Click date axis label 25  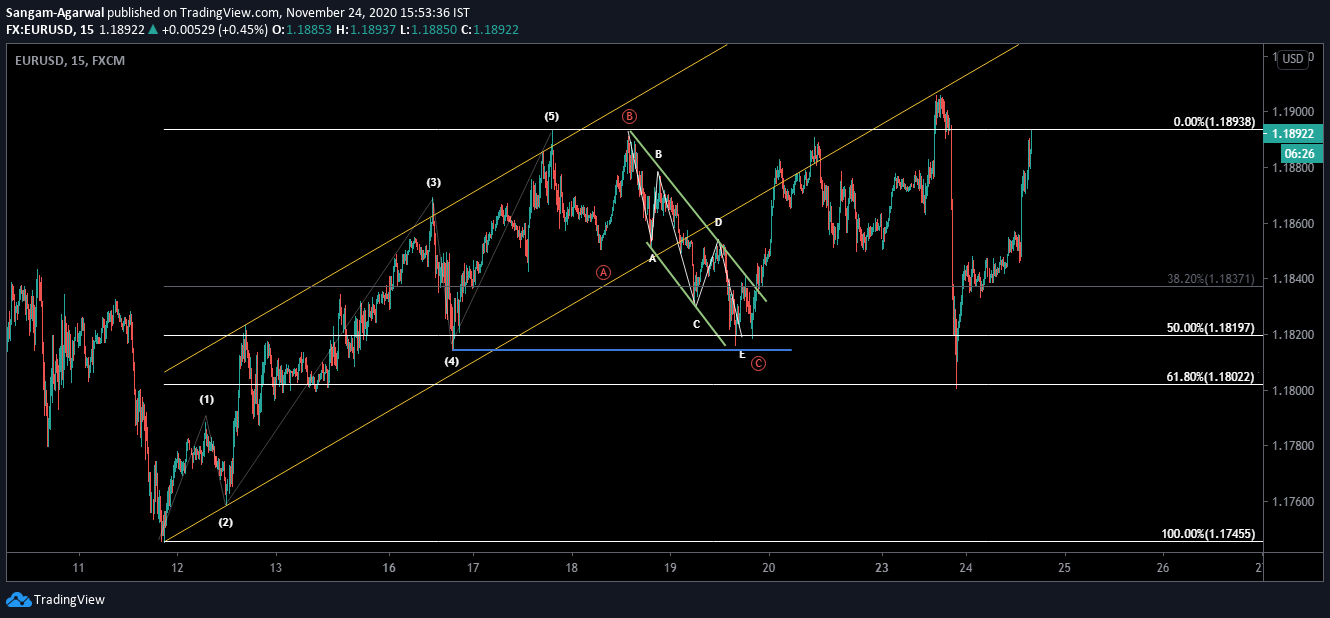coord(1064,568)
